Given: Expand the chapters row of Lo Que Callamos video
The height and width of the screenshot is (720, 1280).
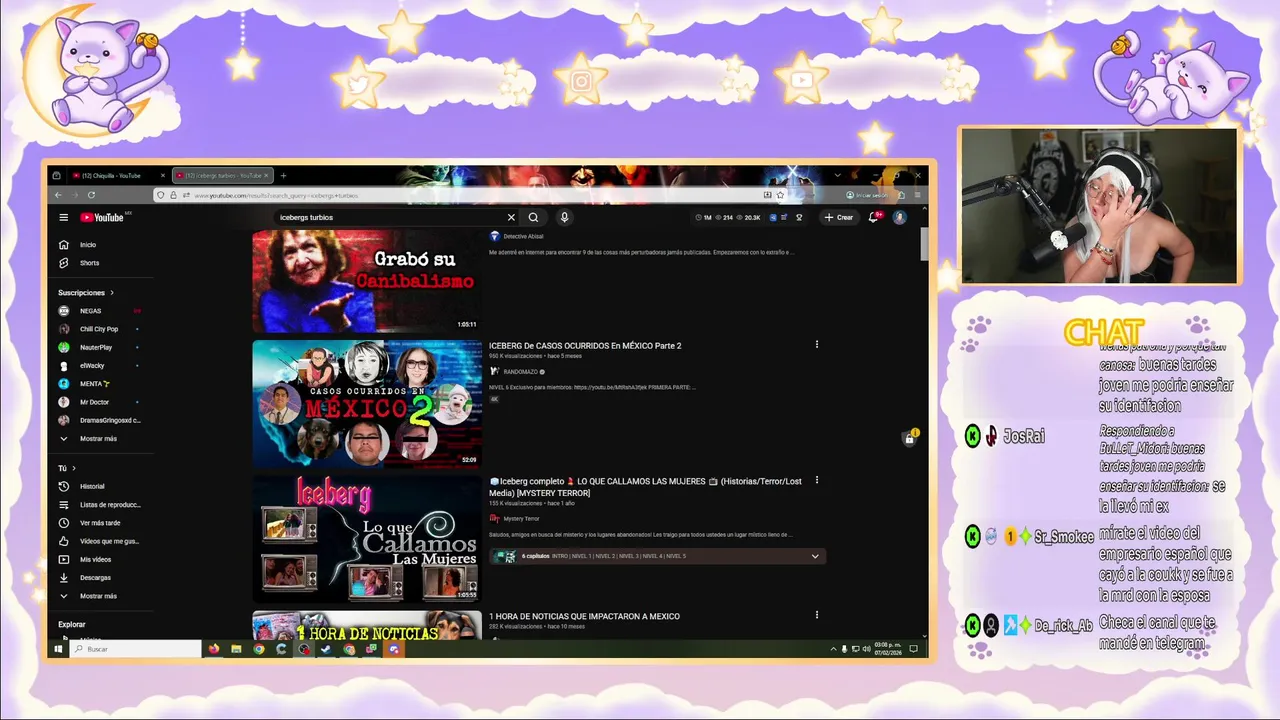Looking at the screenshot, I should coord(657,556).
